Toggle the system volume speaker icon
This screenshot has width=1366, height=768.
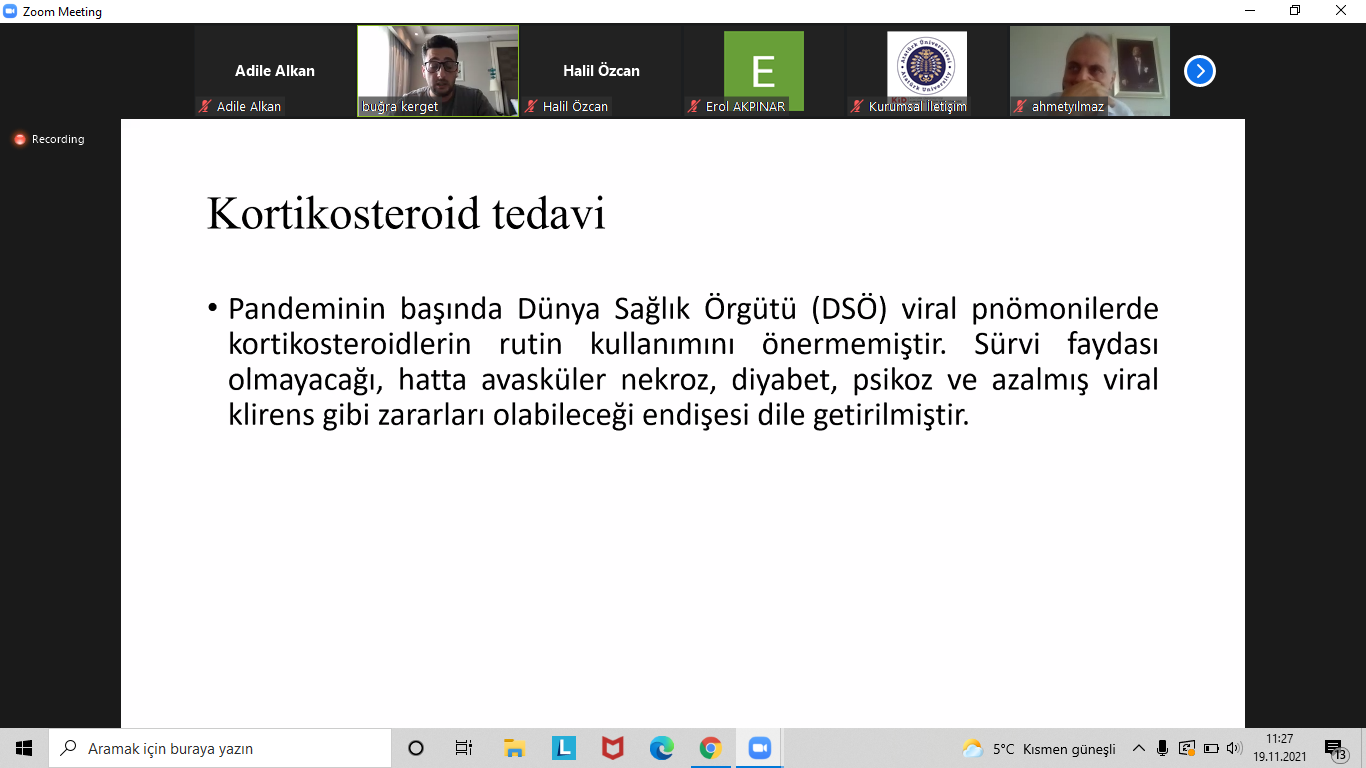tap(1234, 748)
